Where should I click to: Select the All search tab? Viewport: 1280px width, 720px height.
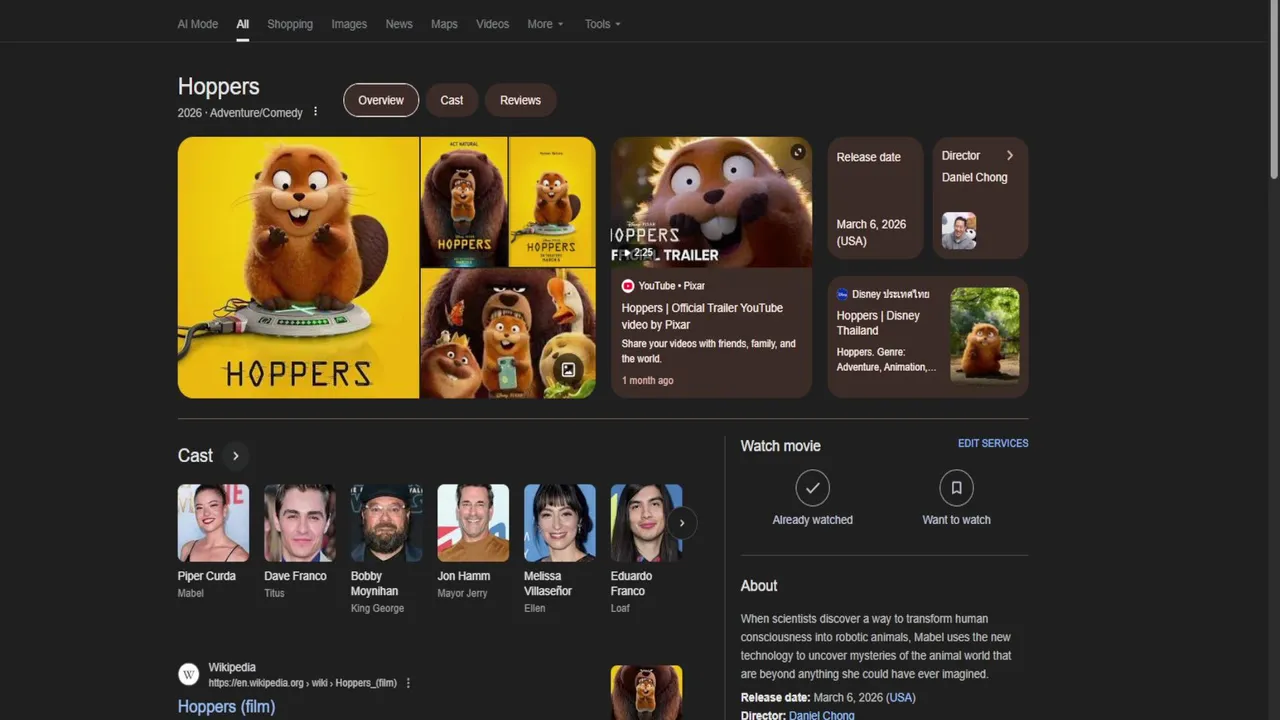[243, 24]
